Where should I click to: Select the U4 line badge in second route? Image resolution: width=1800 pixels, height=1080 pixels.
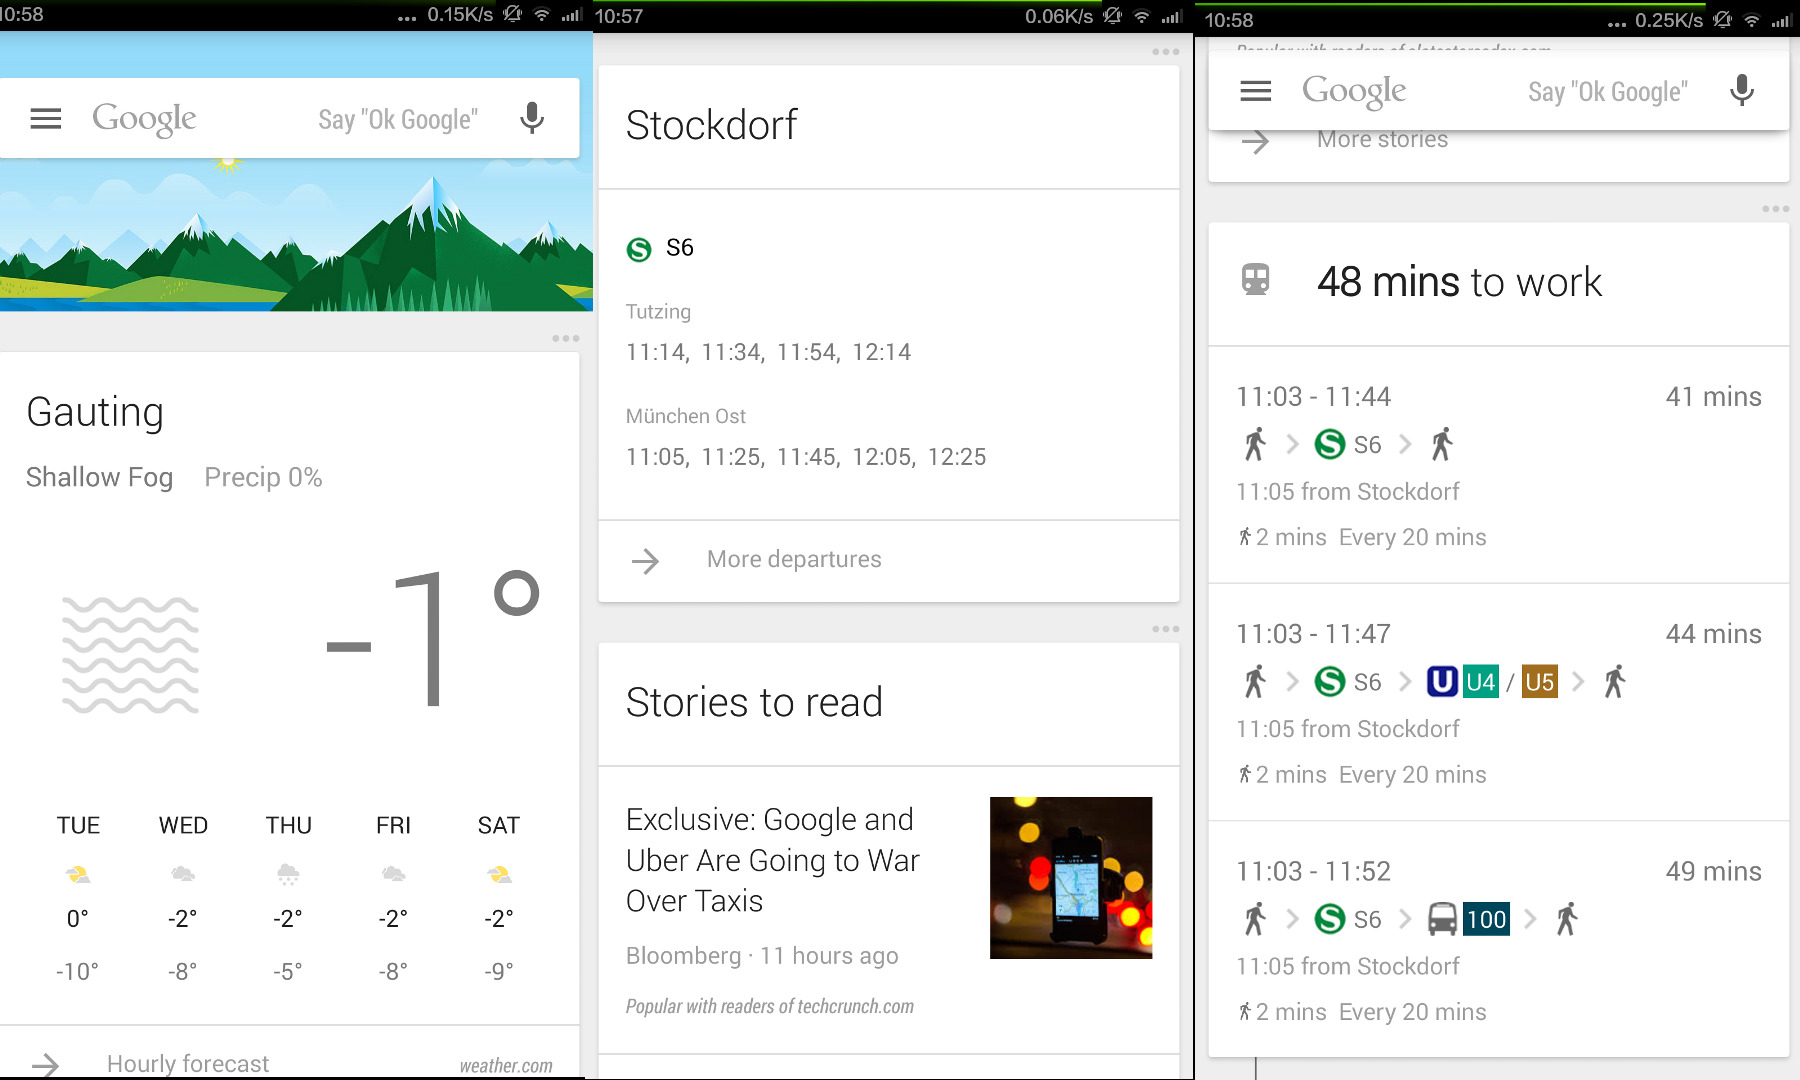click(x=1480, y=683)
